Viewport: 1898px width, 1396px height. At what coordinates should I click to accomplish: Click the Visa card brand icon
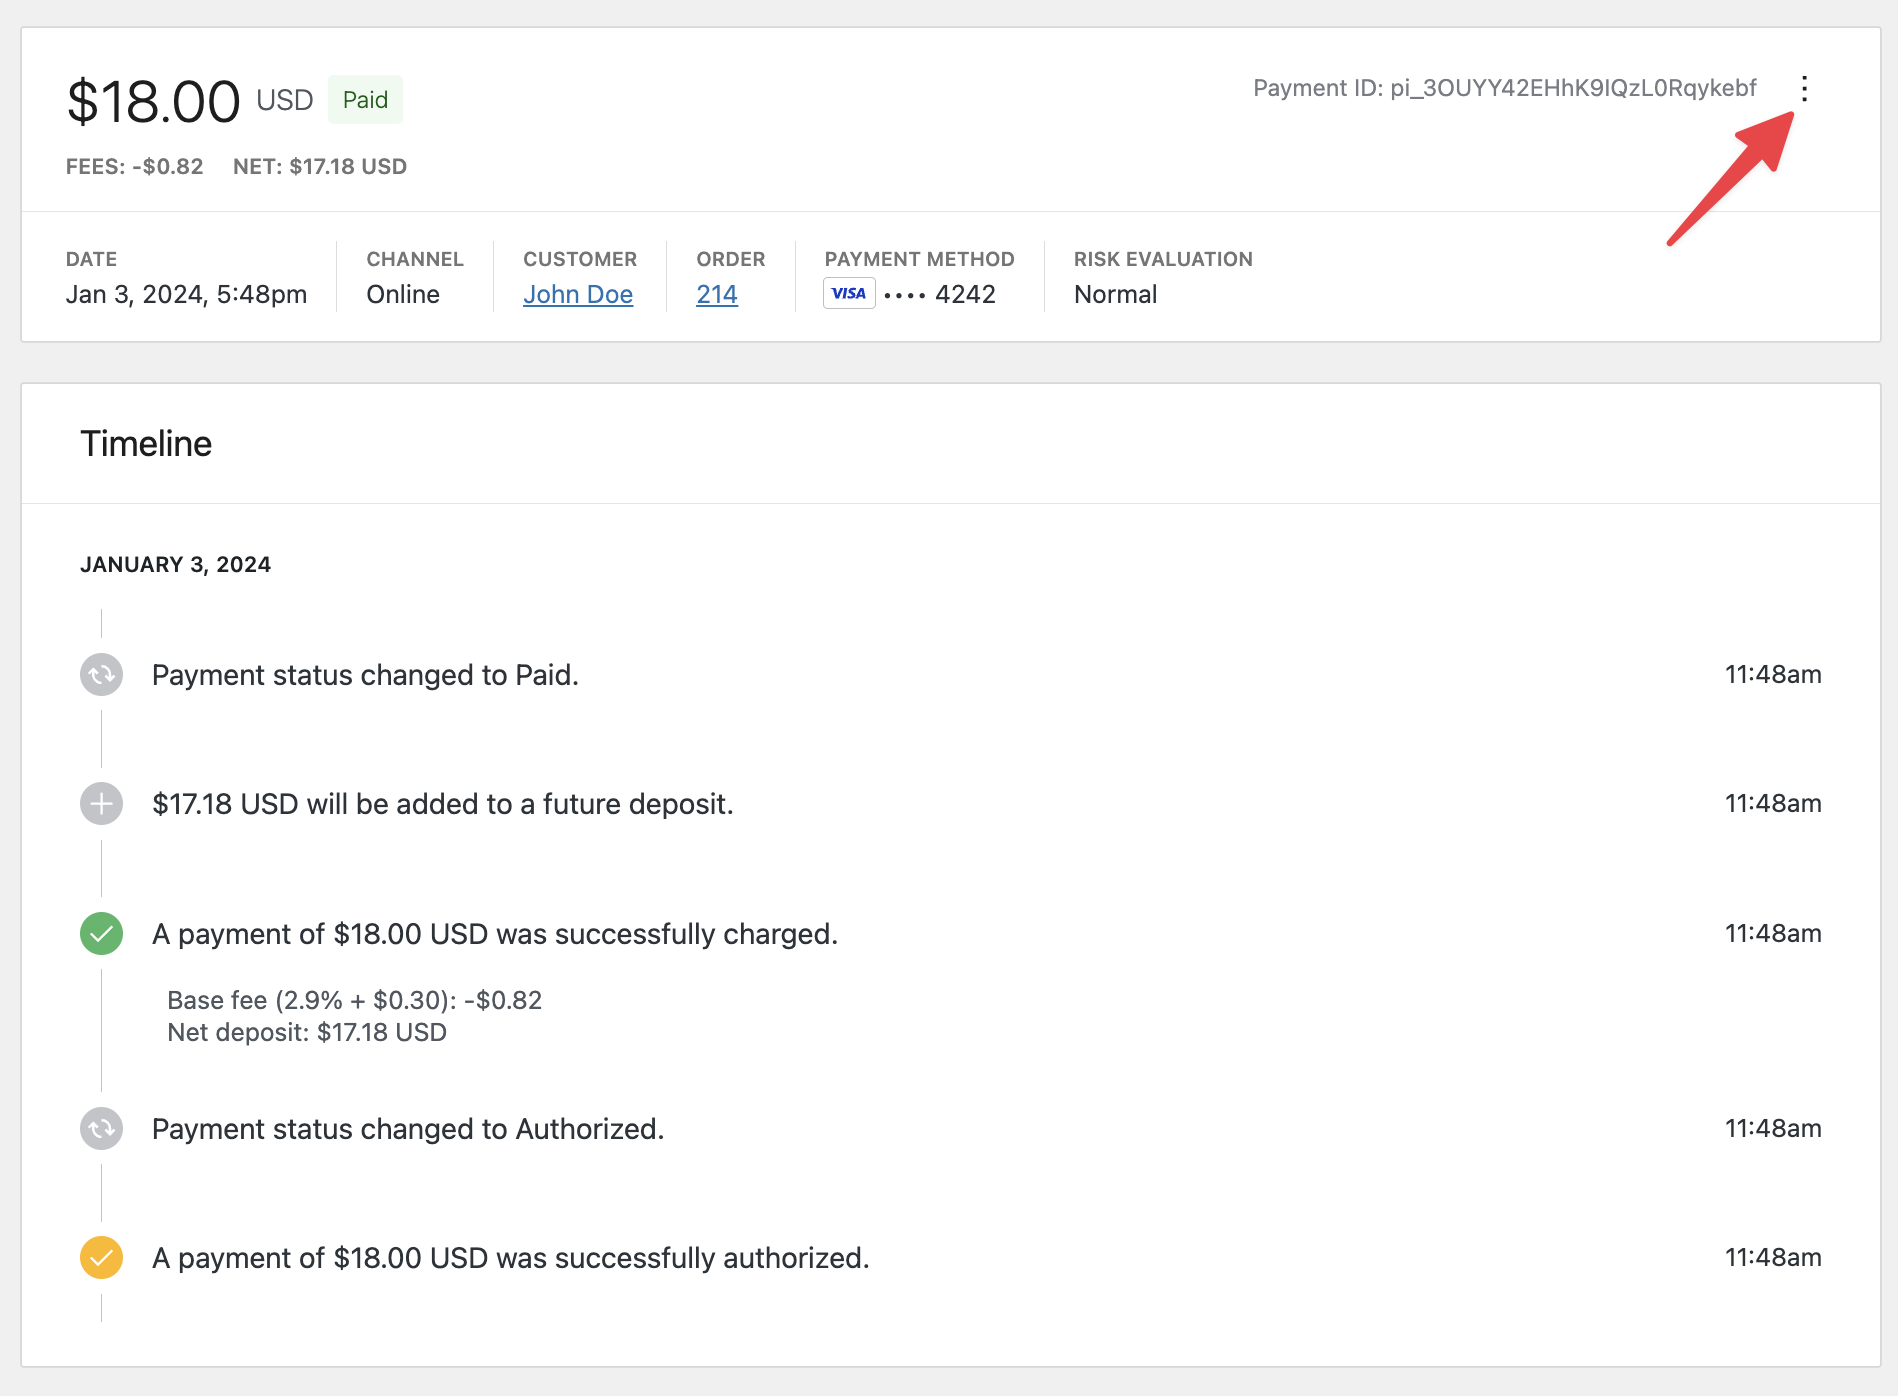click(x=849, y=292)
